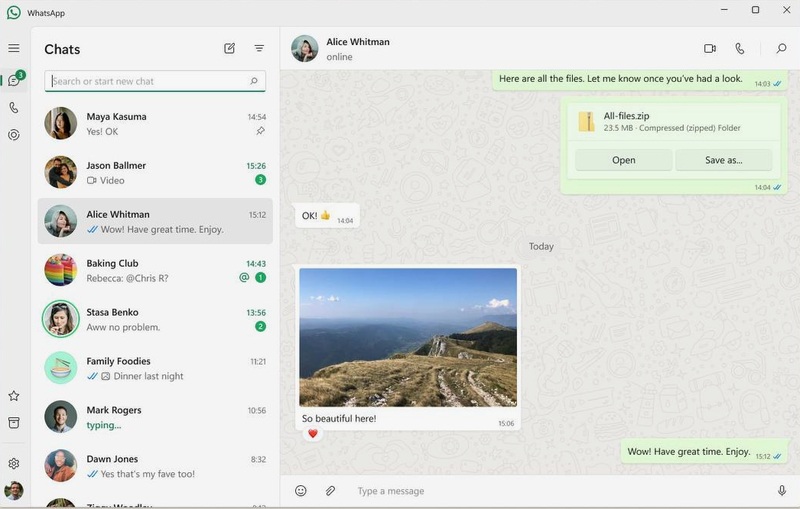Click the attach file paperclip icon
This screenshot has width=800, height=509.
(x=330, y=491)
